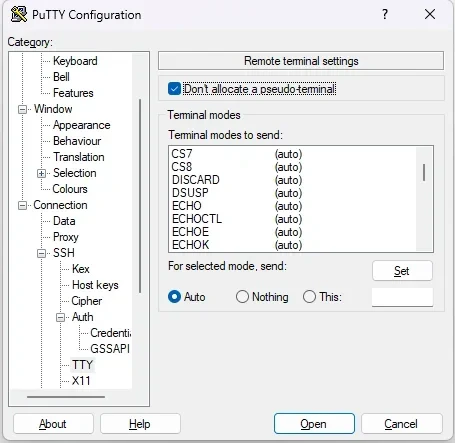Viewport: 455px width, 443px height.
Task: Click the PuTTY icon in the title bar
Action: (x=19, y=14)
